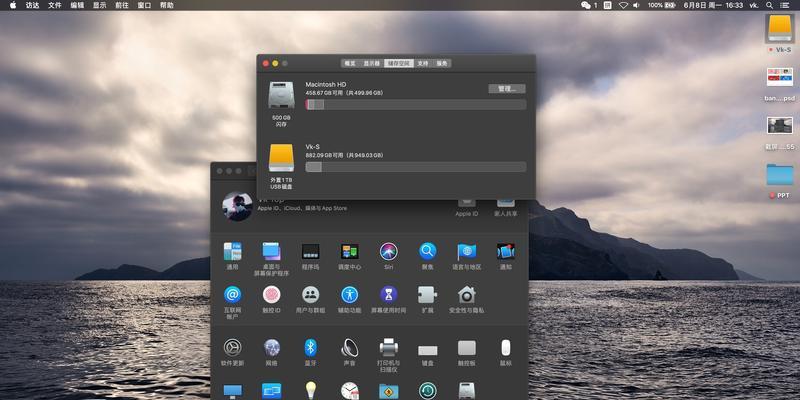The width and height of the screenshot is (800, 400).
Task: Open the 显示 menu
Action: coord(99,5)
